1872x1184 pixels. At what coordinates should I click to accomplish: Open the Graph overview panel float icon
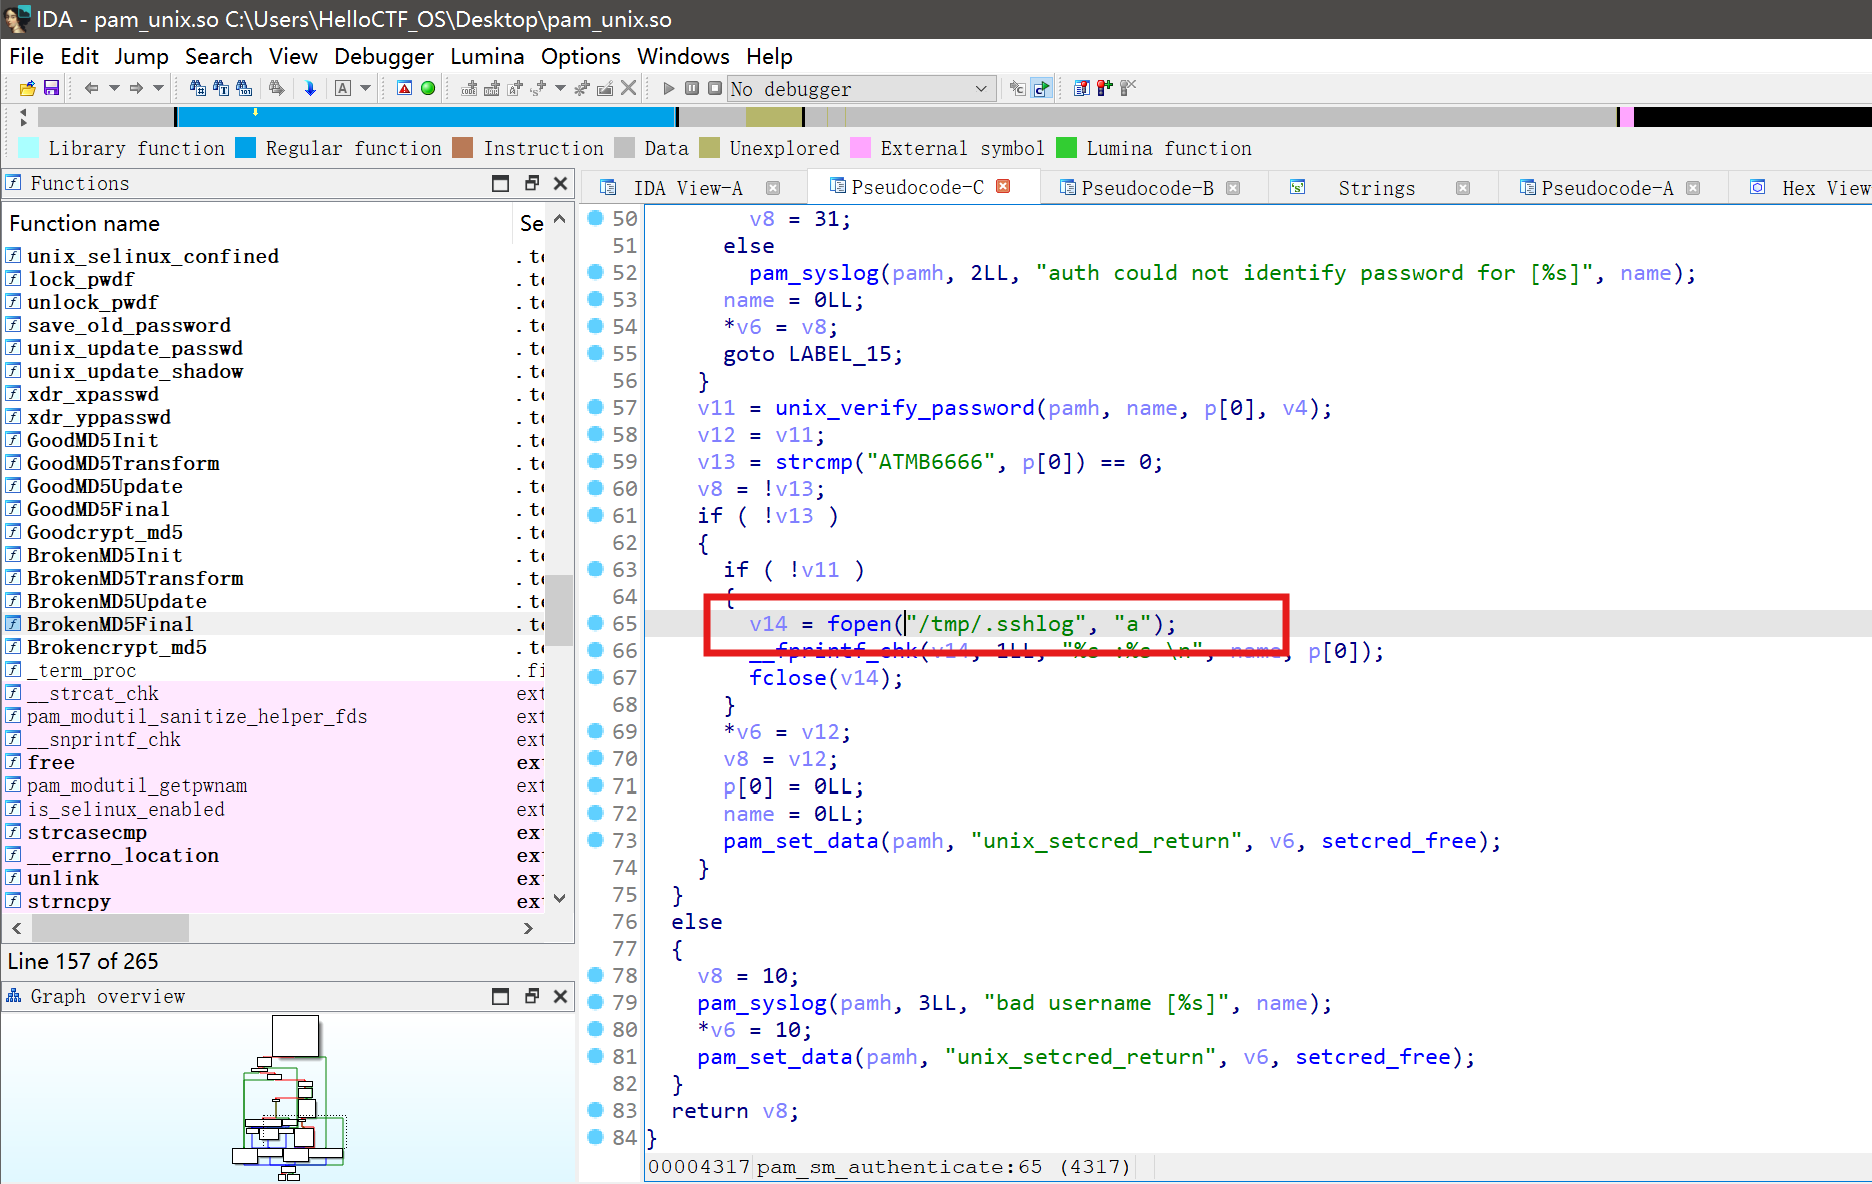tap(531, 996)
